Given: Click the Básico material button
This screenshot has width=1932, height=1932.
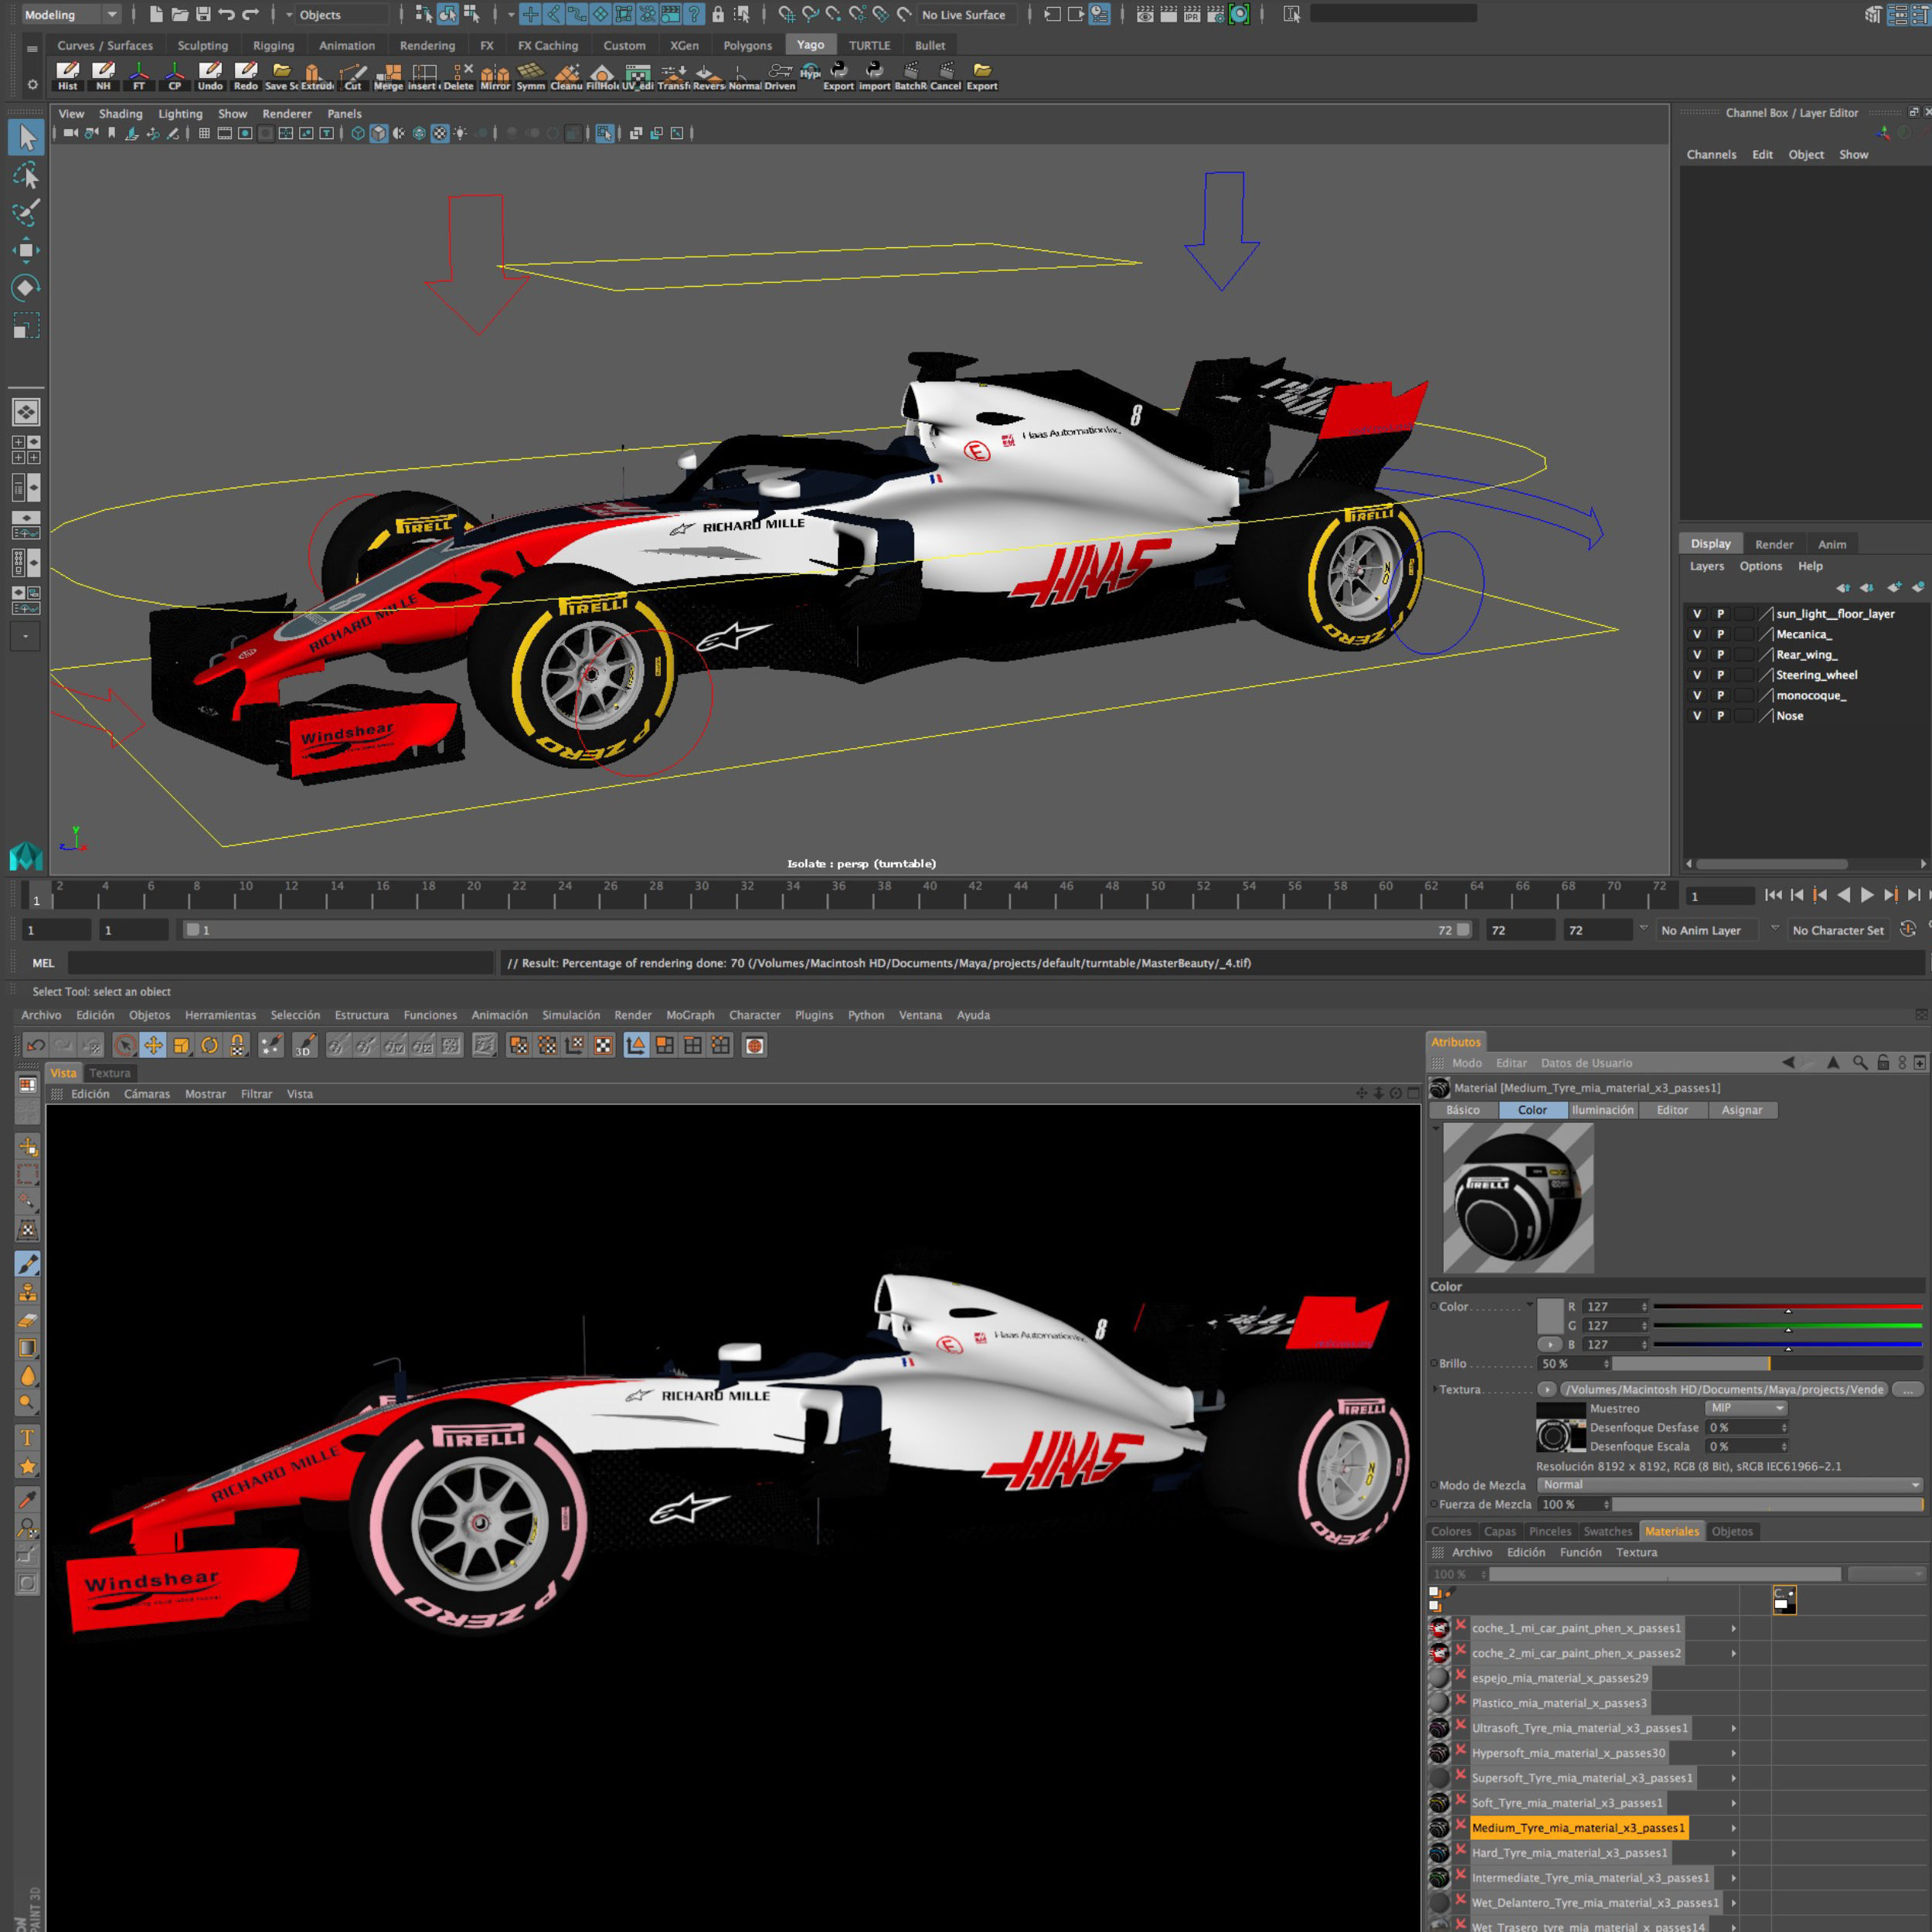Looking at the screenshot, I should pyautogui.click(x=1462, y=1110).
